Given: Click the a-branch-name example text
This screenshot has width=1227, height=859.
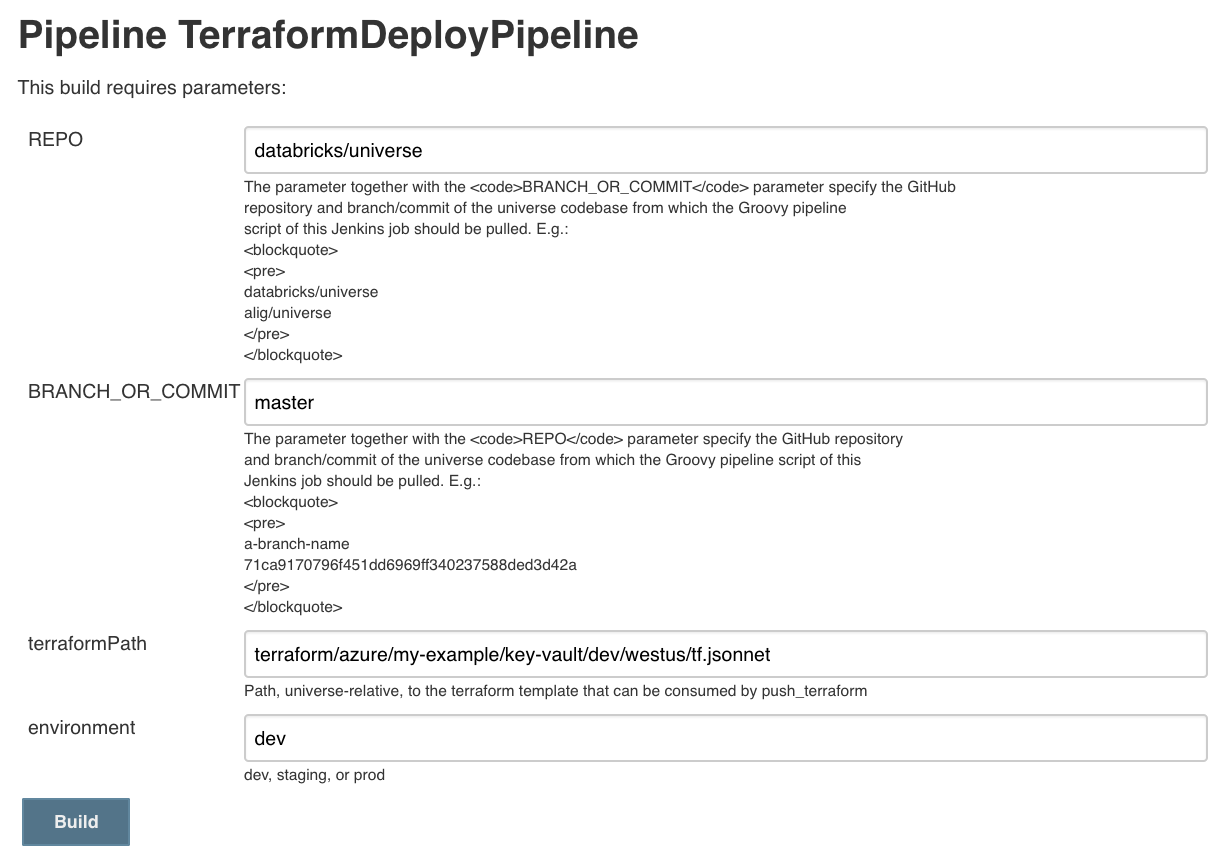Looking at the screenshot, I should click(297, 544).
